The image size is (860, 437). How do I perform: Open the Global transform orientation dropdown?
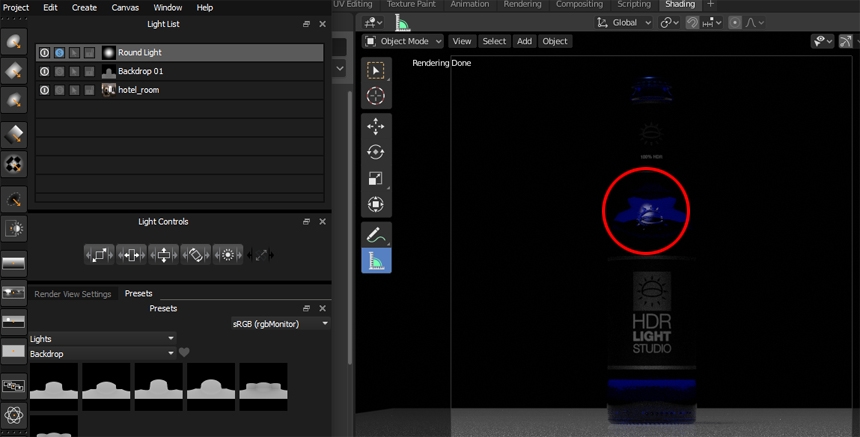(x=624, y=22)
